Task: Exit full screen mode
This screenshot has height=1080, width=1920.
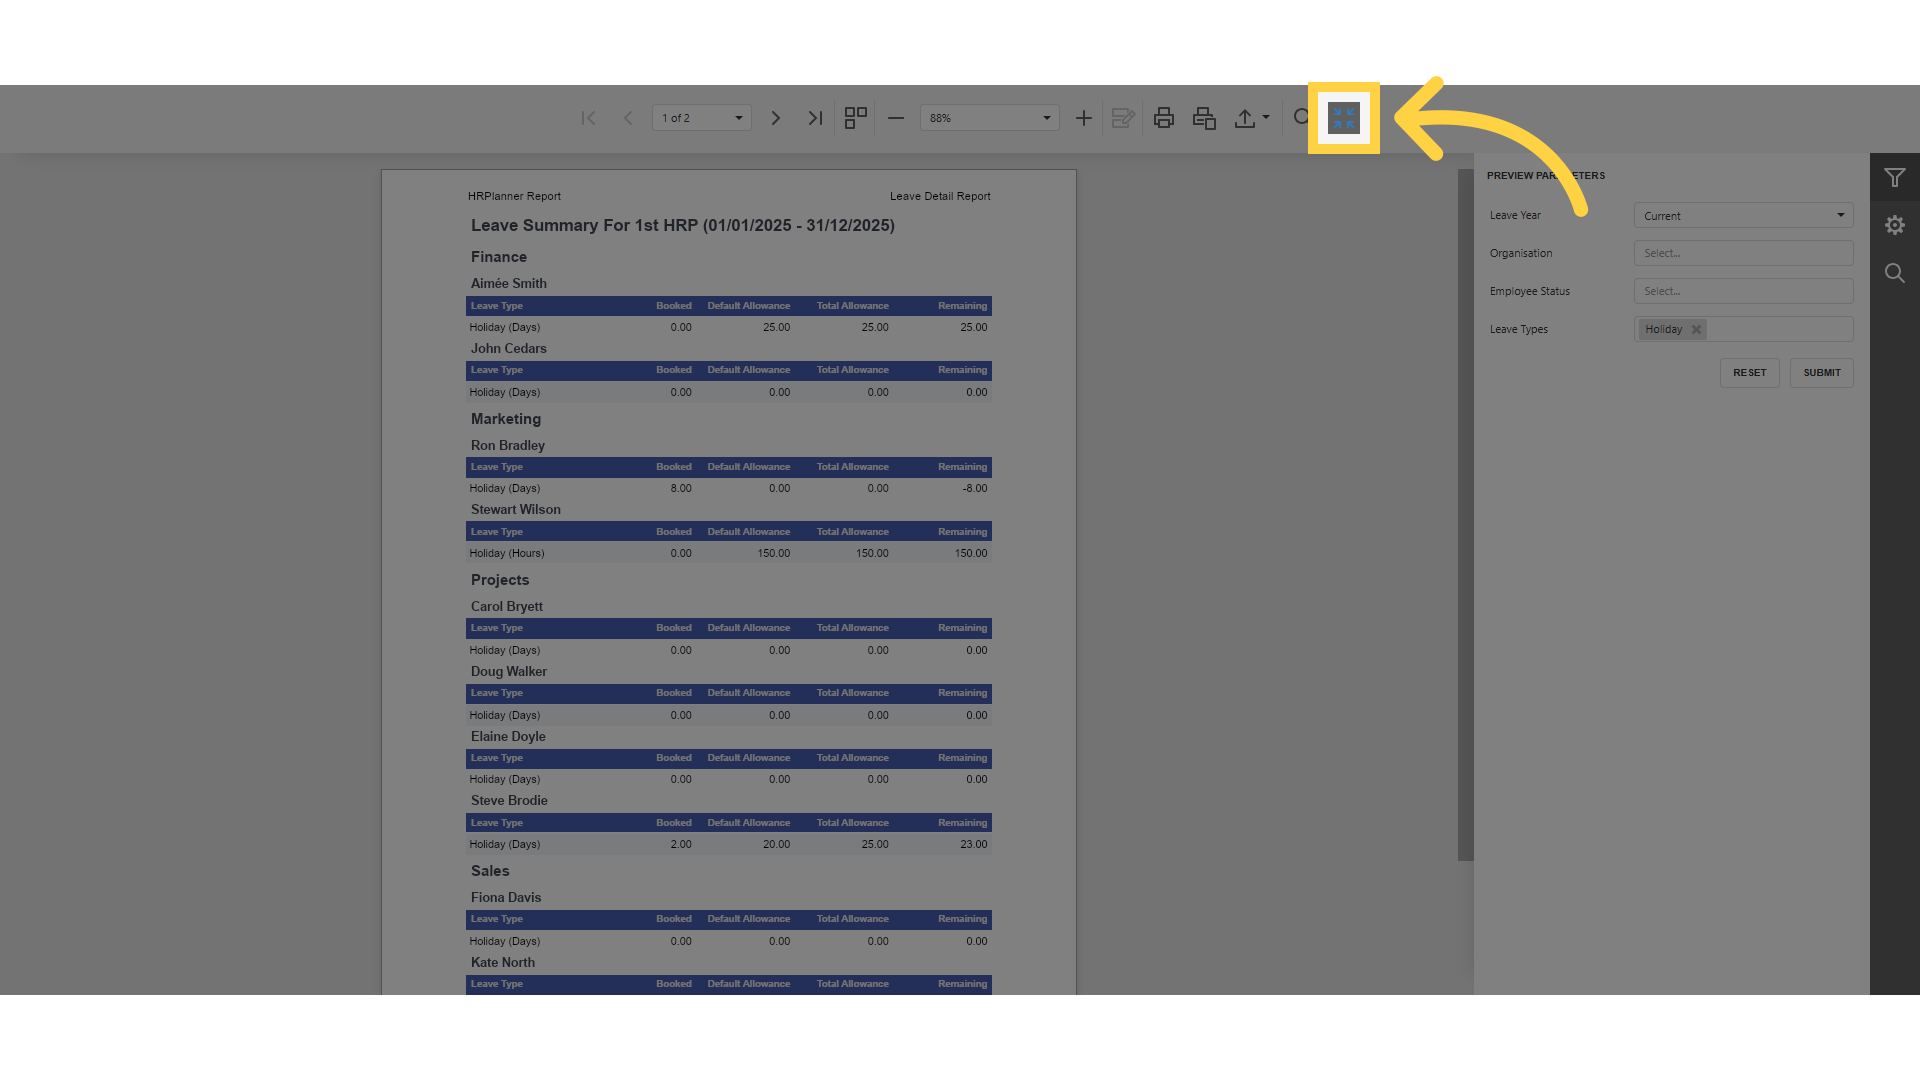Action: click(1344, 118)
